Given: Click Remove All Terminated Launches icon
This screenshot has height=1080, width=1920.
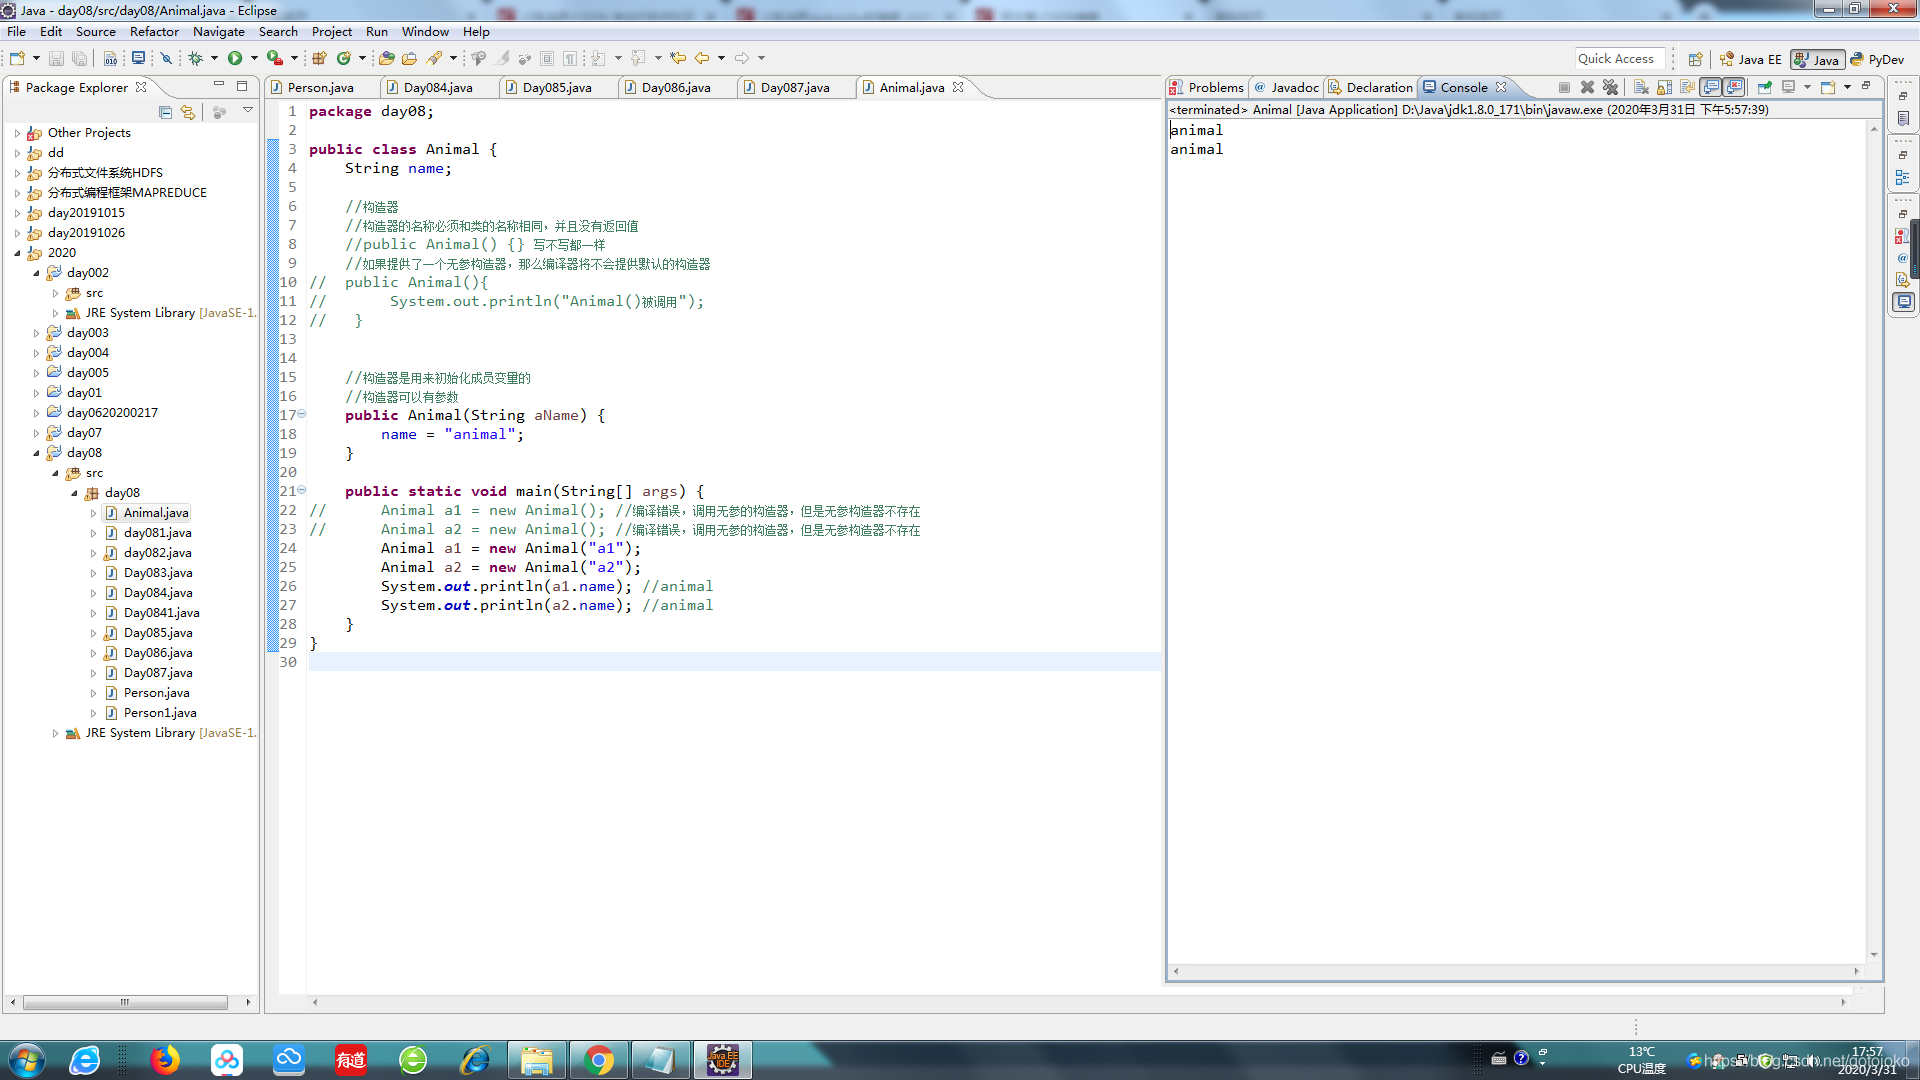Looking at the screenshot, I should [x=1610, y=87].
